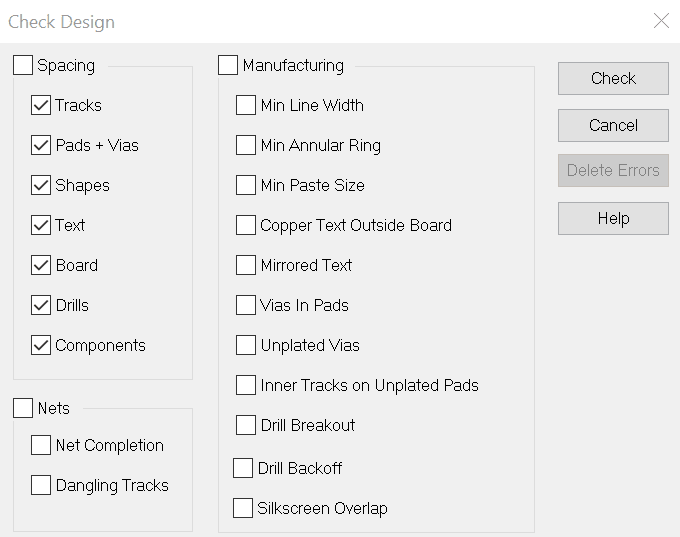Toggle the Spacing group checkbox
The image size is (680, 537).
point(23,66)
